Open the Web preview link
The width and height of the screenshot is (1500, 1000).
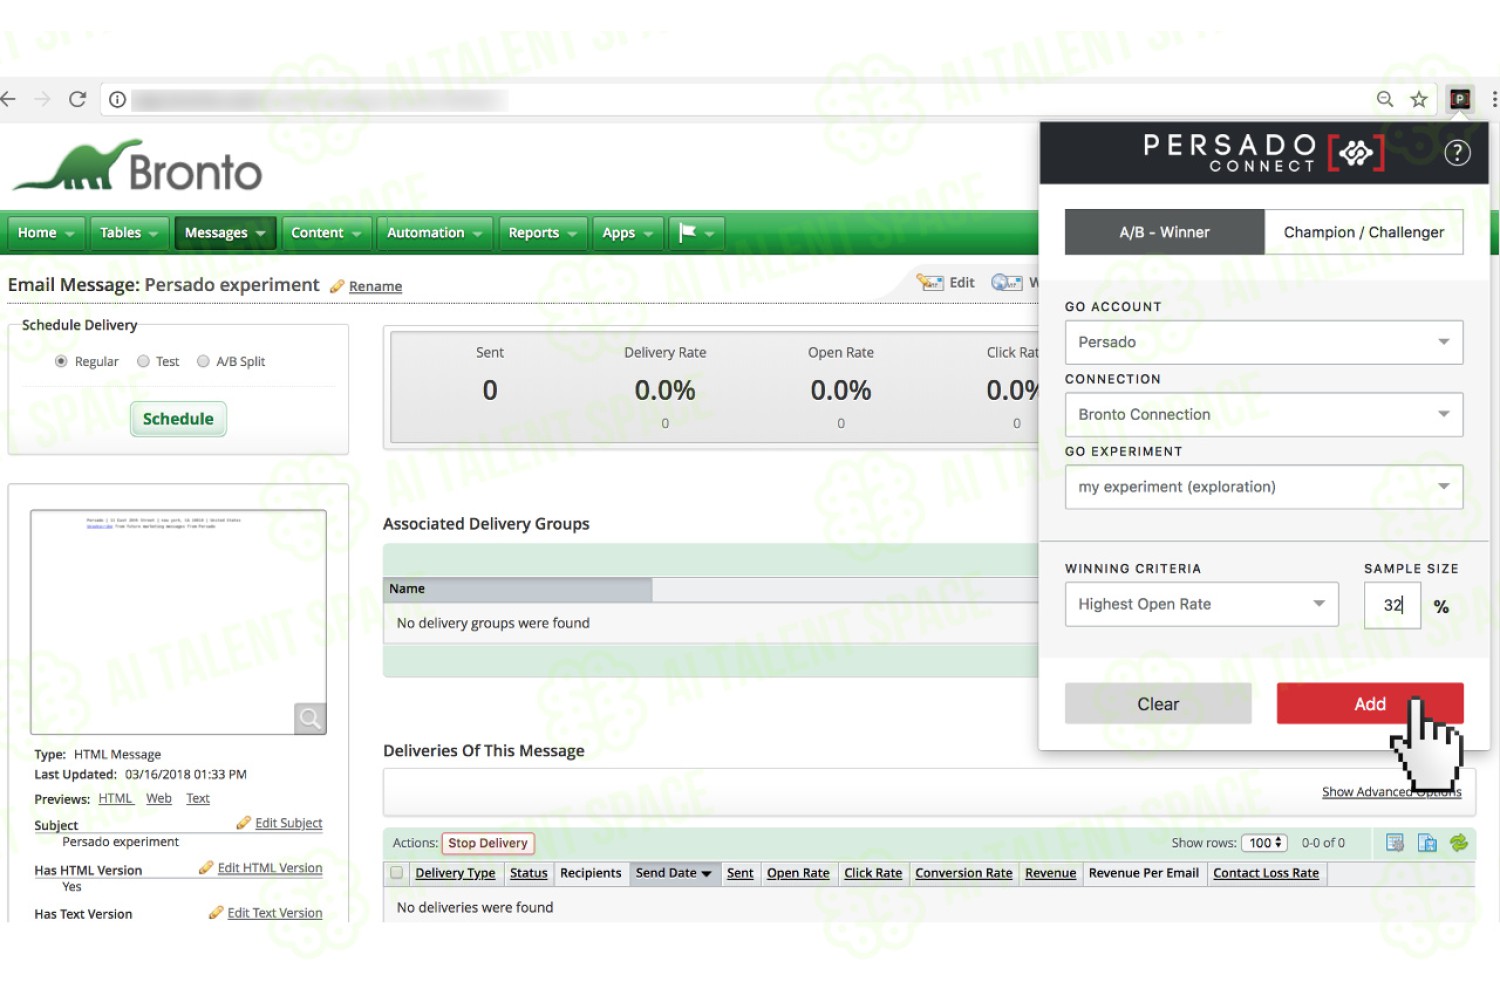pyautogui.click(x=159, y=798)
